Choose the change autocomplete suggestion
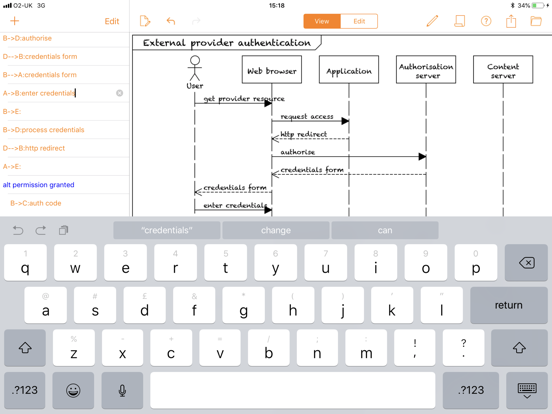This screenshot has height=414, width=552. [x=276, y=230]
